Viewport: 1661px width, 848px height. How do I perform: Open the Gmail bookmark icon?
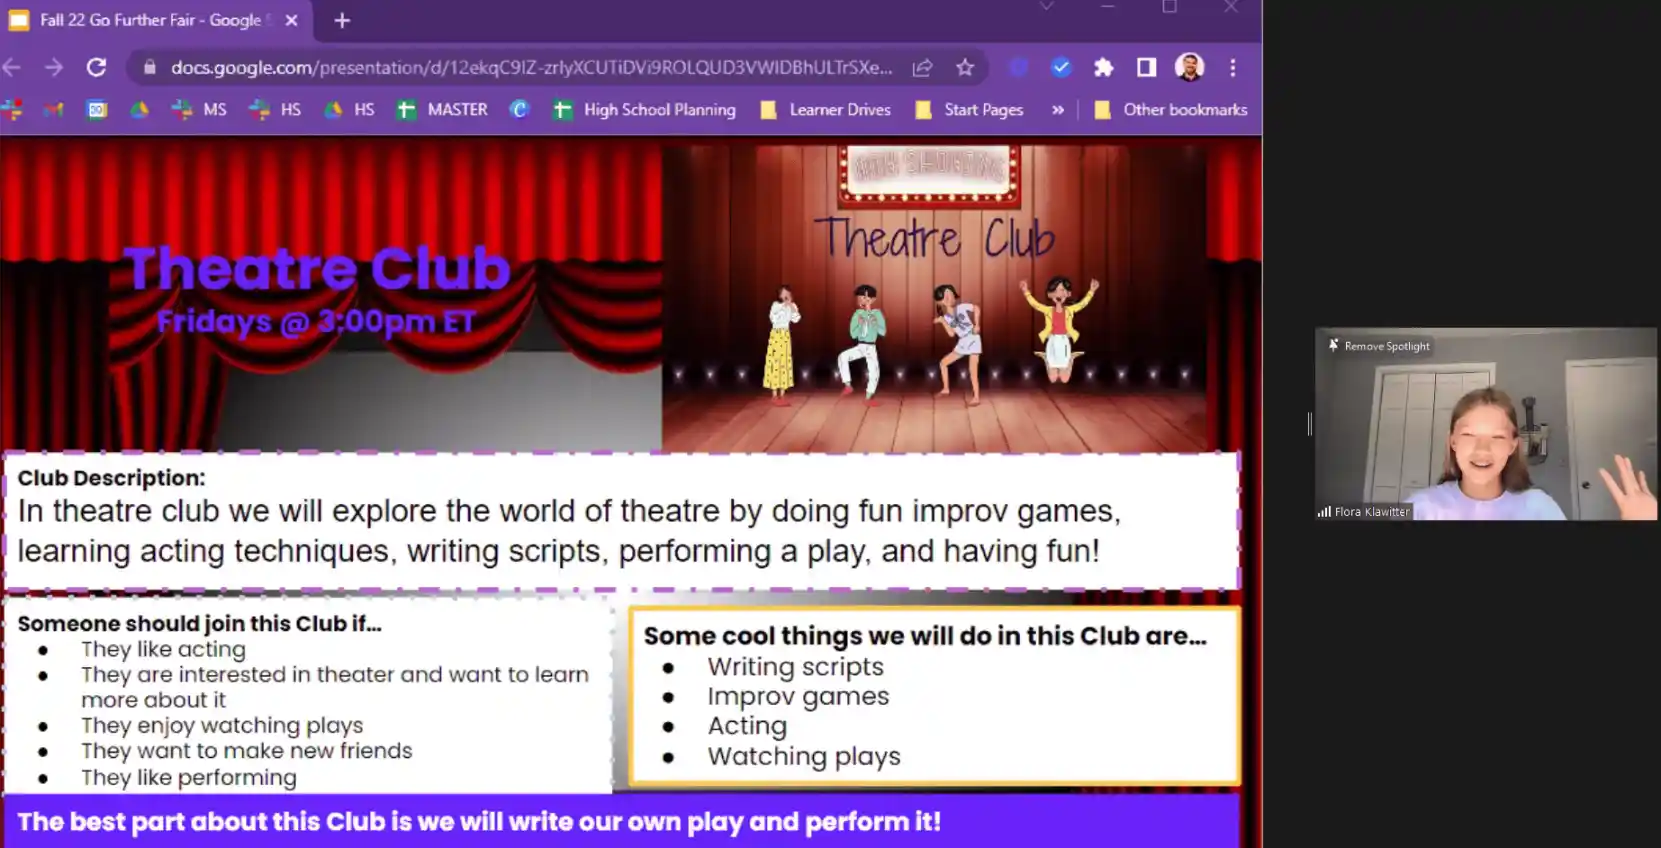(54, 110)
